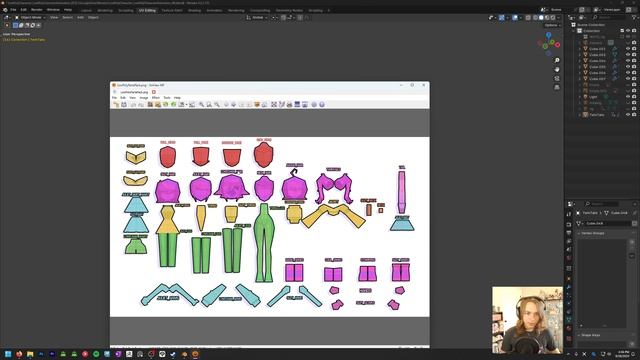Close the image tab in XnView
The image size is (640, 360).
(x=154, y=92)
